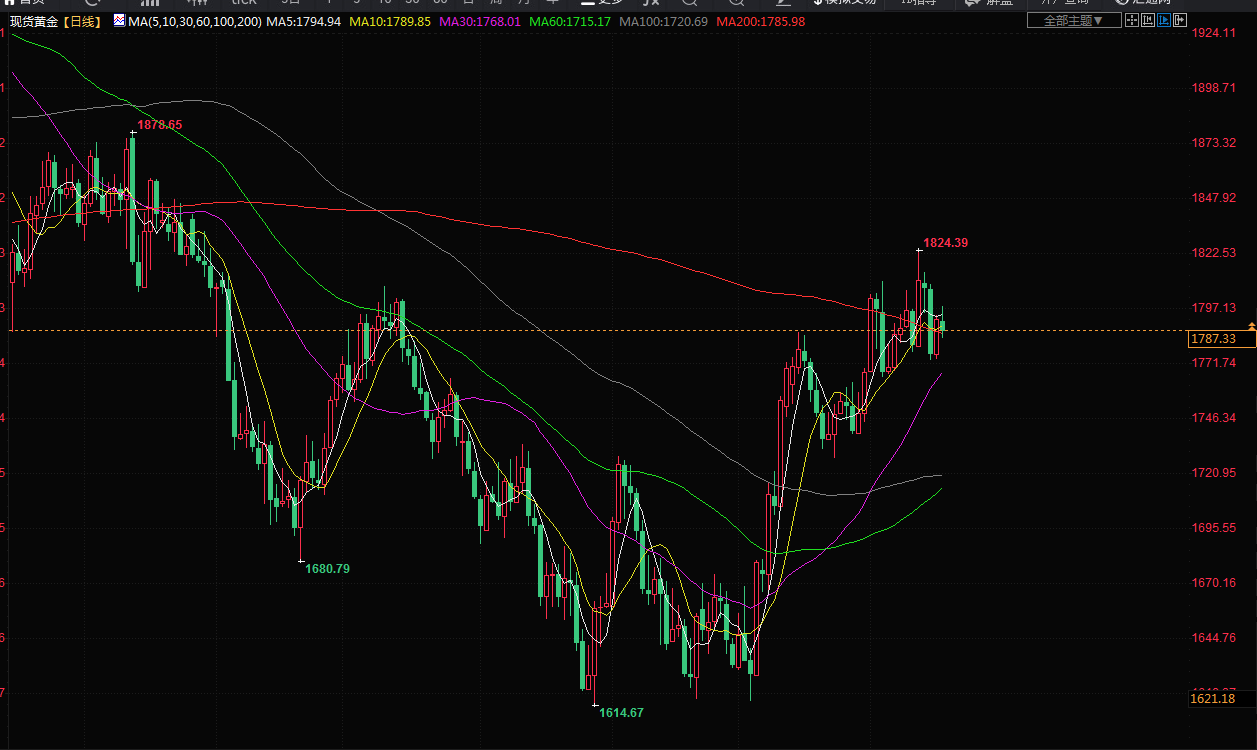The image size is (1257, 750).
Task: Click the blue highlighted play-panel icon
Action: (1165, 20)
